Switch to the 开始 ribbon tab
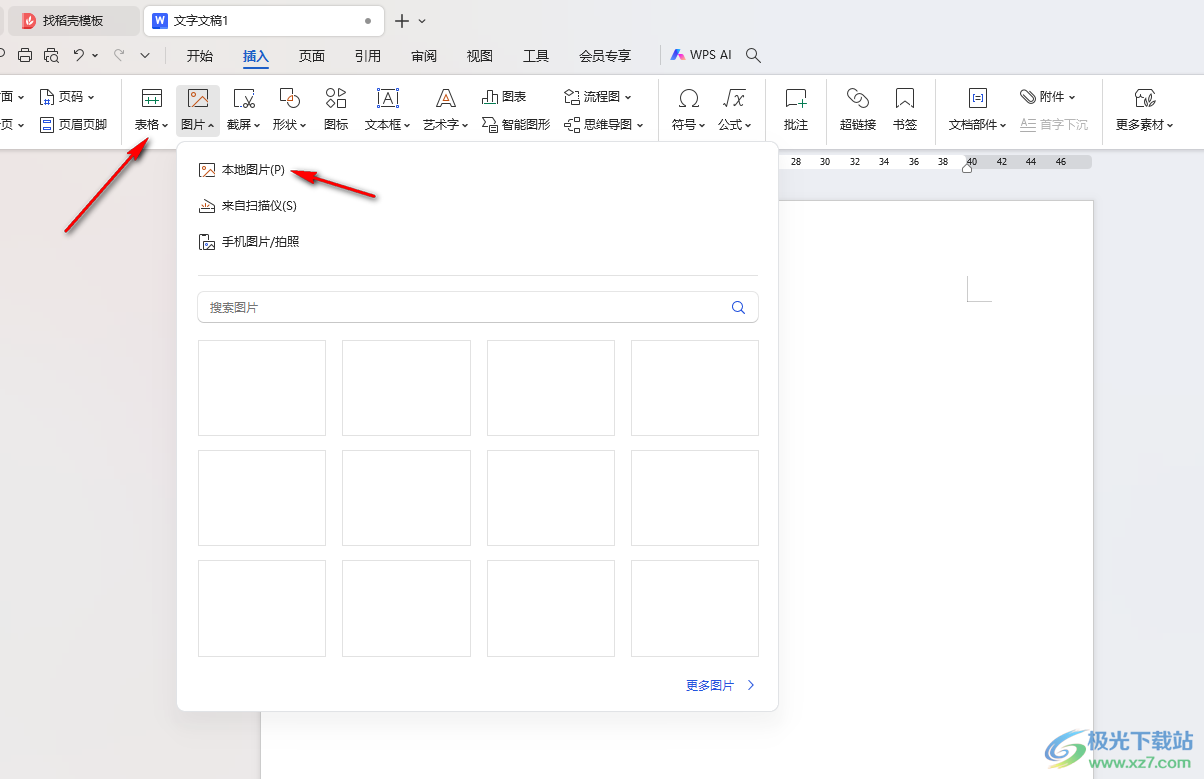The height and width of the screenshot is (779, 1204). [200, 56]
